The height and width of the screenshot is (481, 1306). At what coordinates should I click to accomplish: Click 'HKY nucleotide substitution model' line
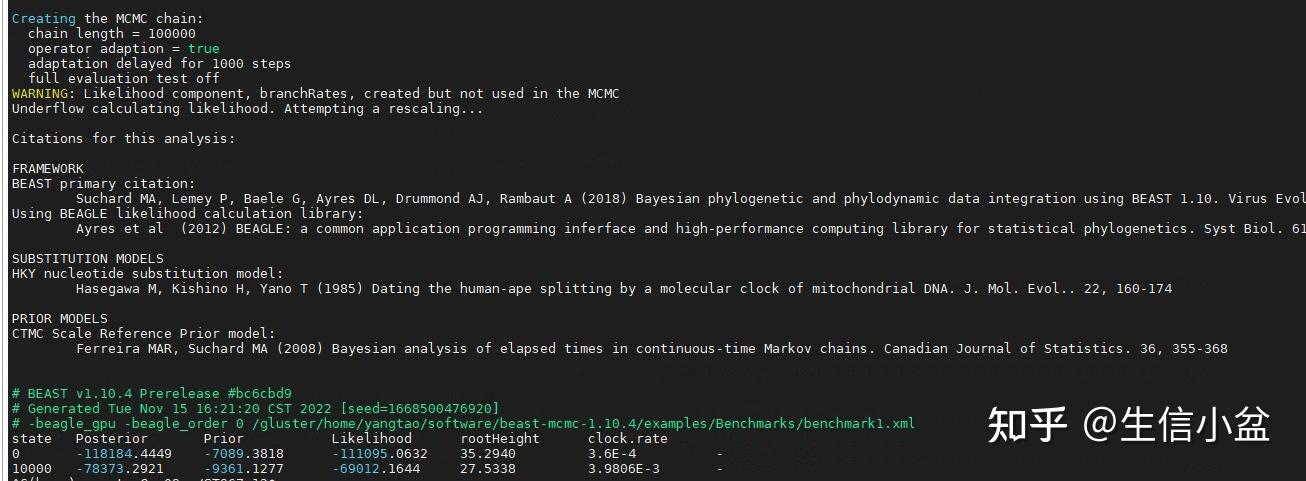tap(147, 273)
